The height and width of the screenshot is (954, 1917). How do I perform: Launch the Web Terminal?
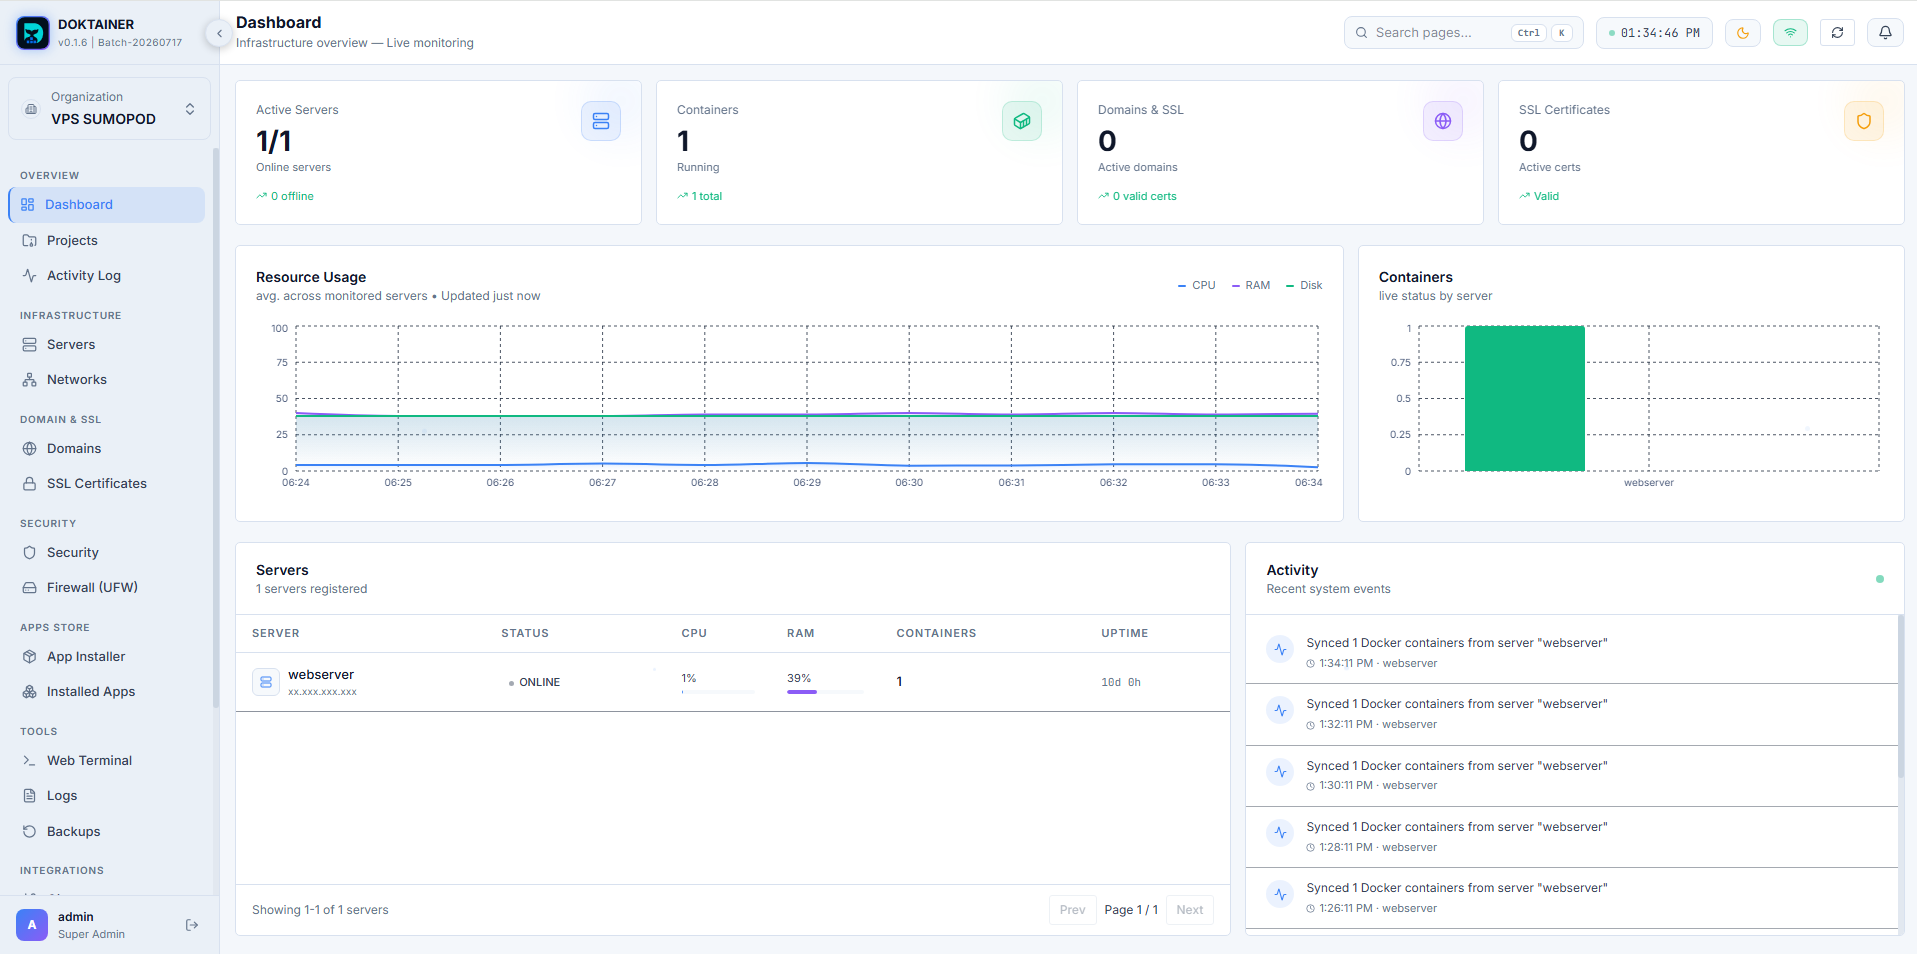click(107, 760)
